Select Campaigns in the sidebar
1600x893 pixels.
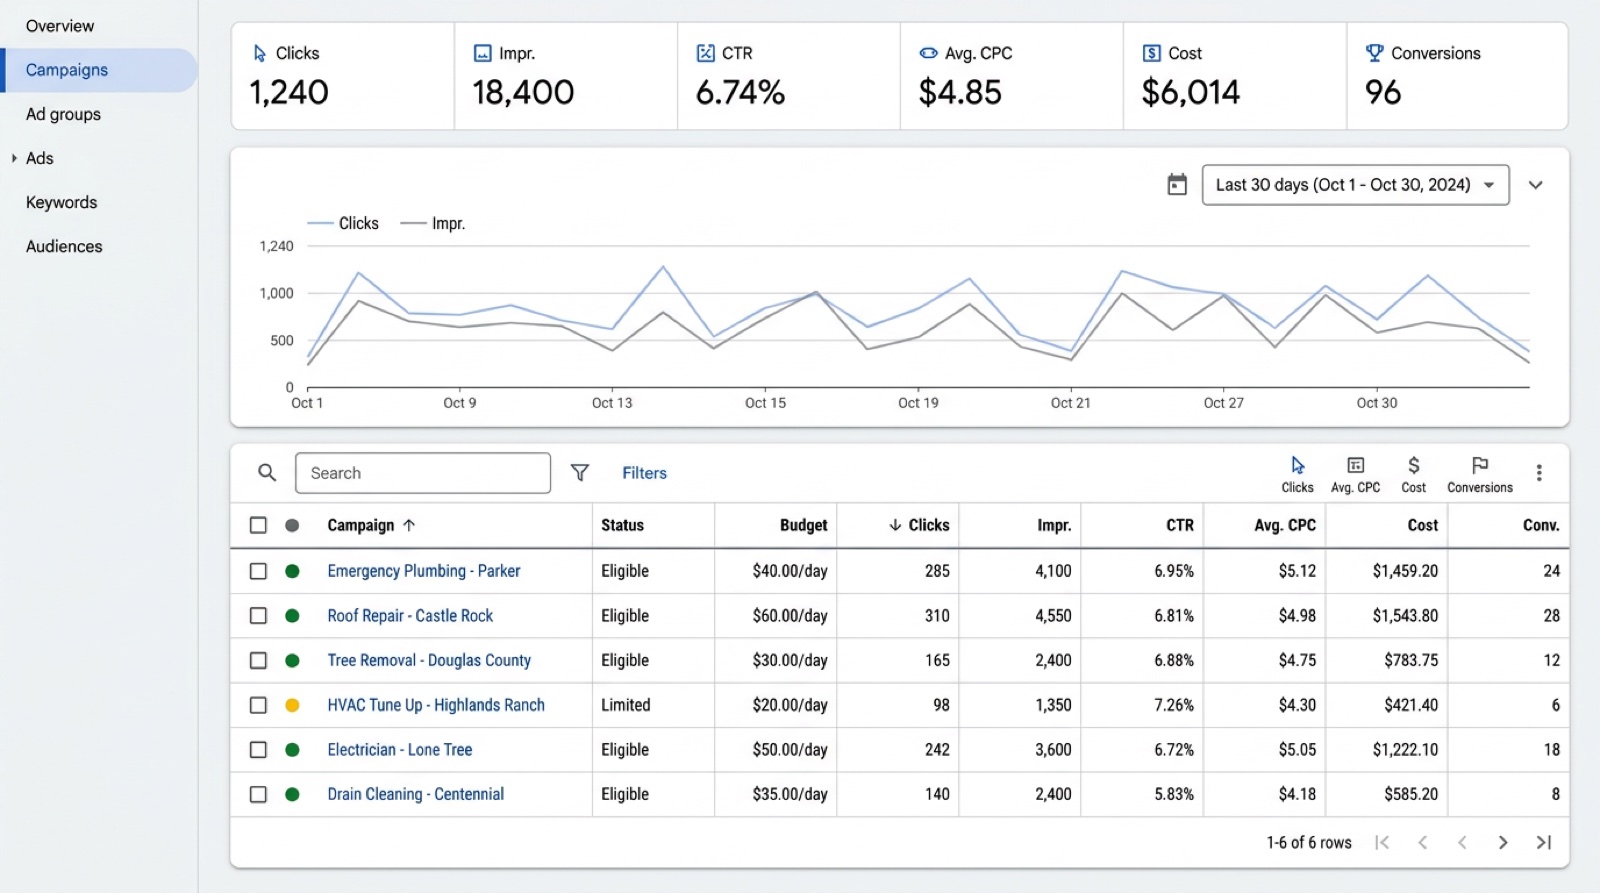[67, 70]
